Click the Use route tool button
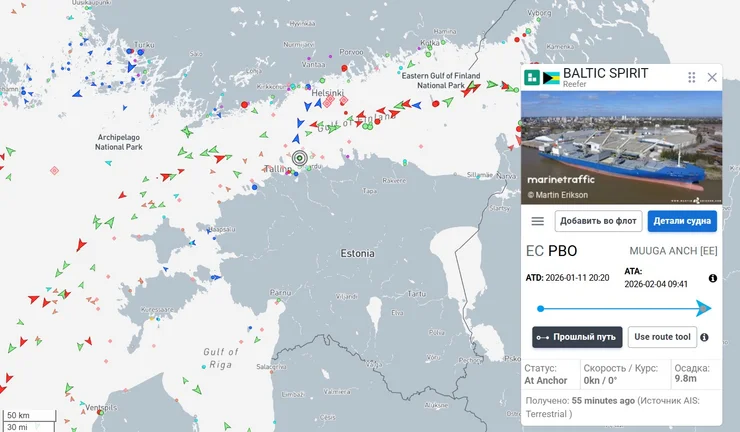Image resolution: width=740 pixels, height=432 pixels. [x=662, y=337]
